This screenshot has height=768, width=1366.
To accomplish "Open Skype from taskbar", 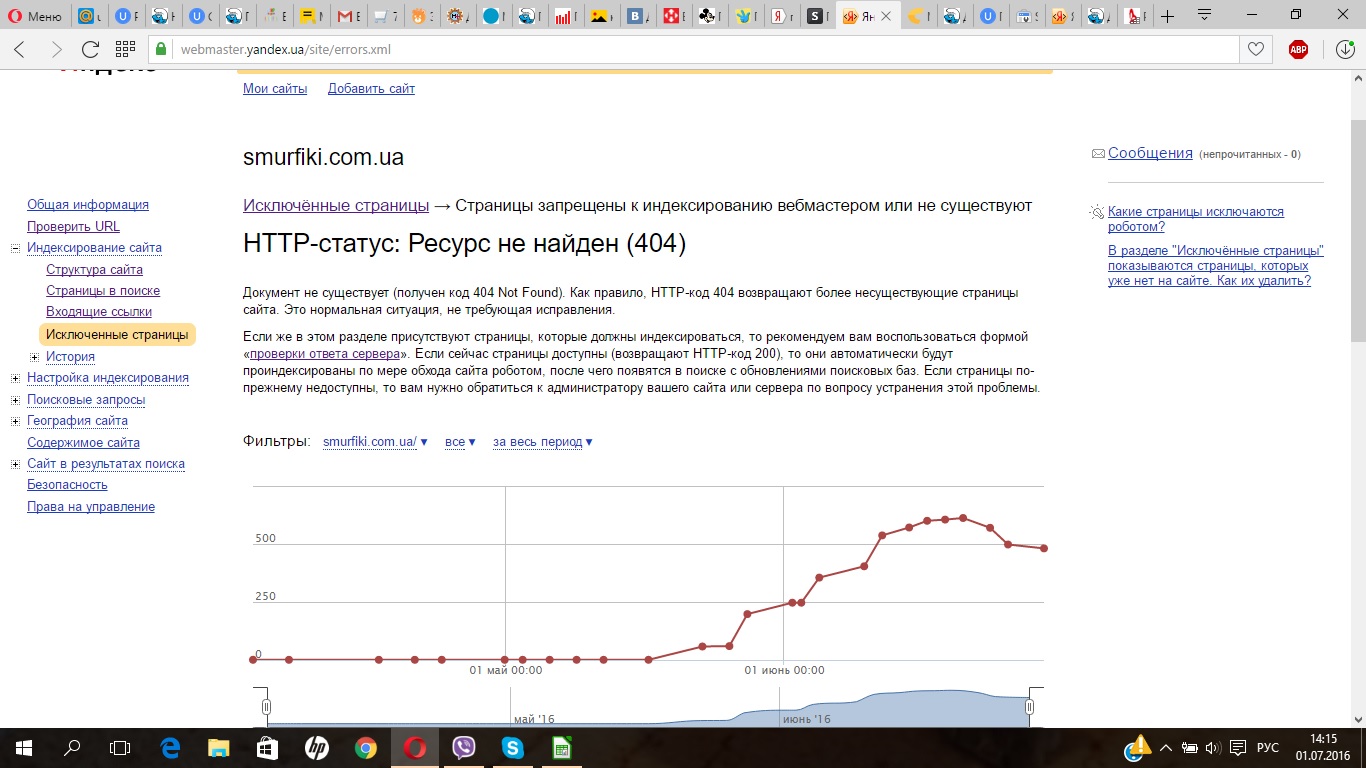I will [513, 747].
